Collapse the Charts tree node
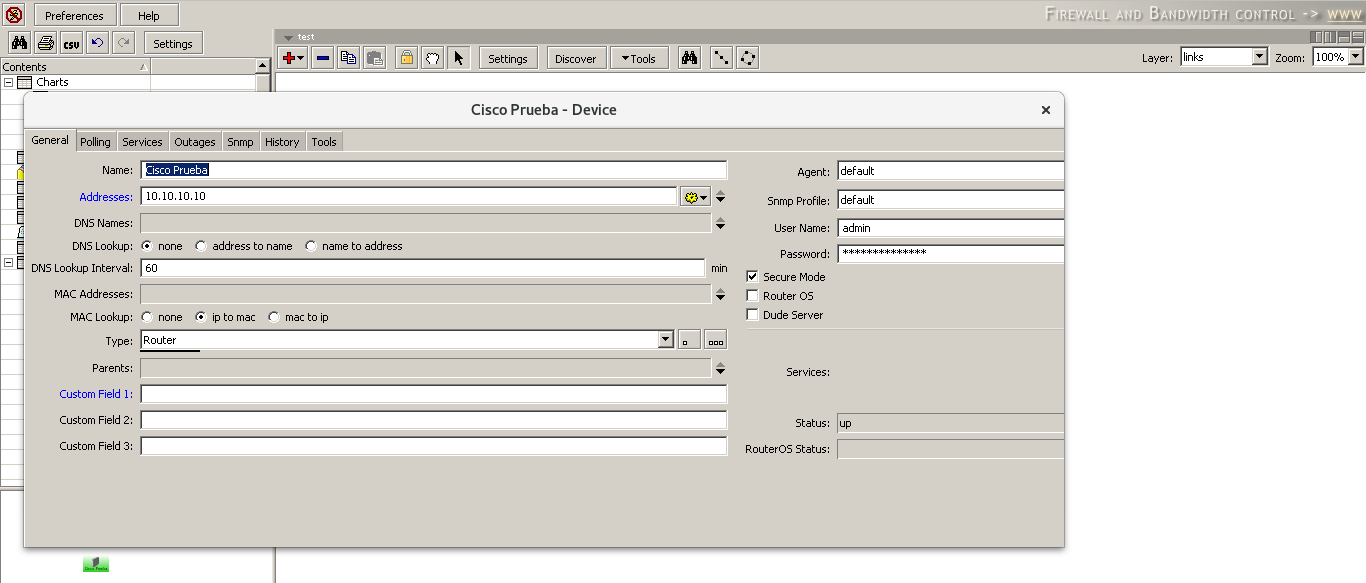 (x=8, y=82)
